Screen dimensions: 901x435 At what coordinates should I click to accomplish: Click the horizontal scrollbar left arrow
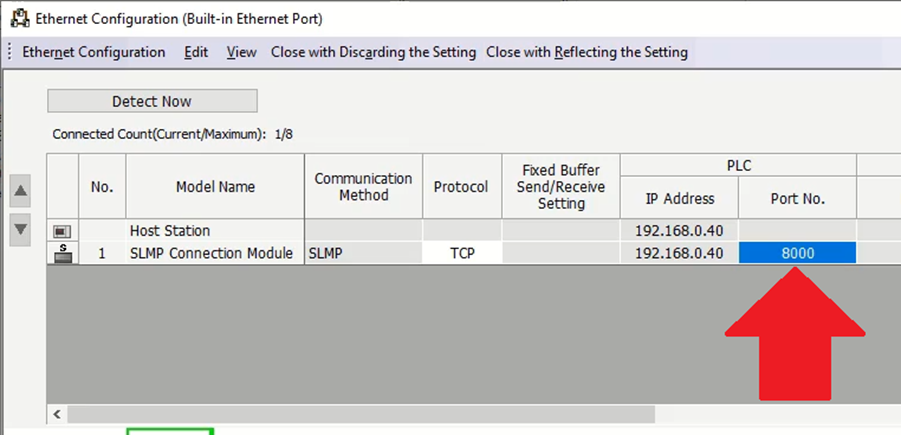[x=56, y=414]
